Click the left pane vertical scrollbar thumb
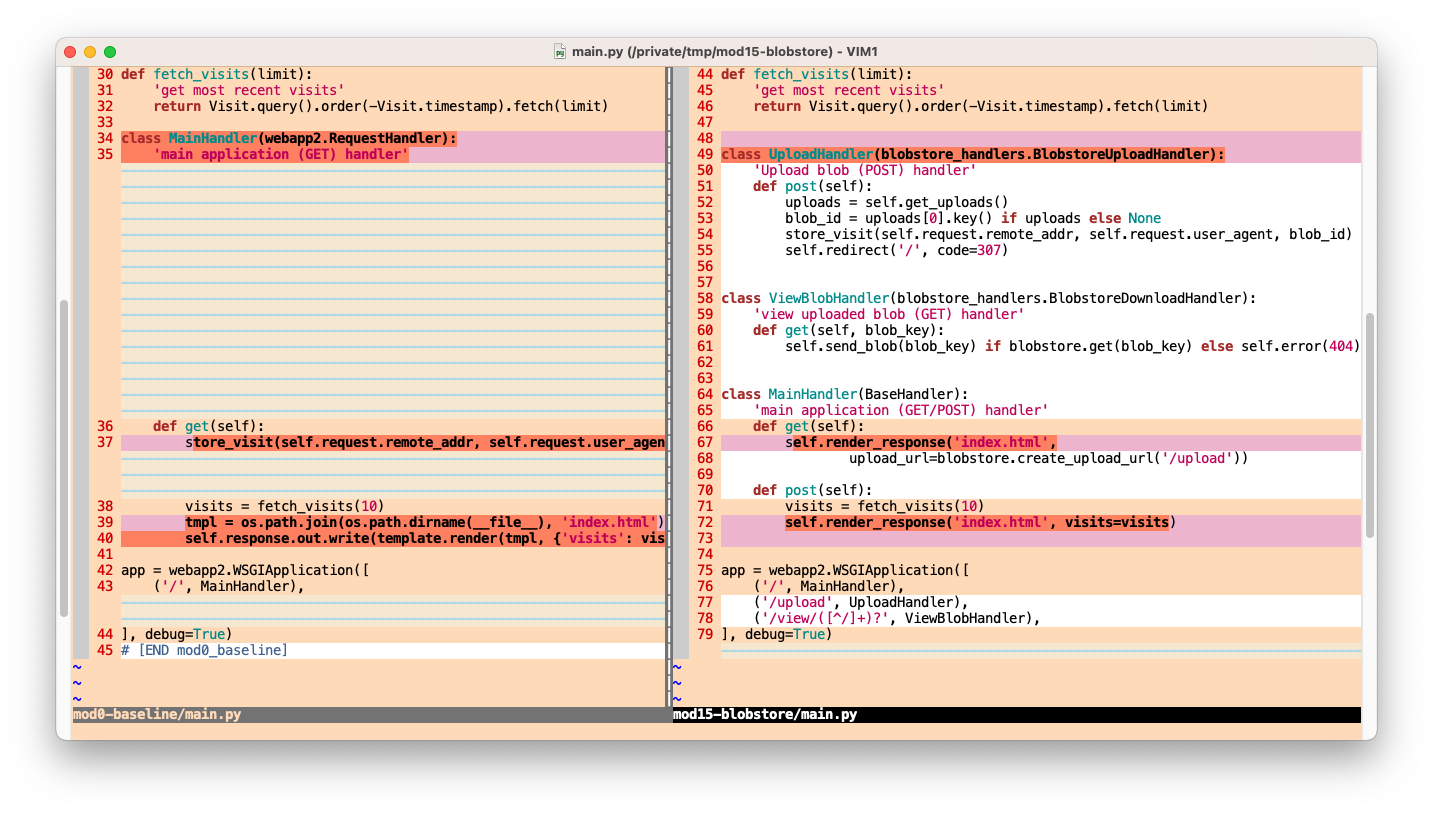The height and width of the screenshot is (814, 1433). click(x=64, y=457)
